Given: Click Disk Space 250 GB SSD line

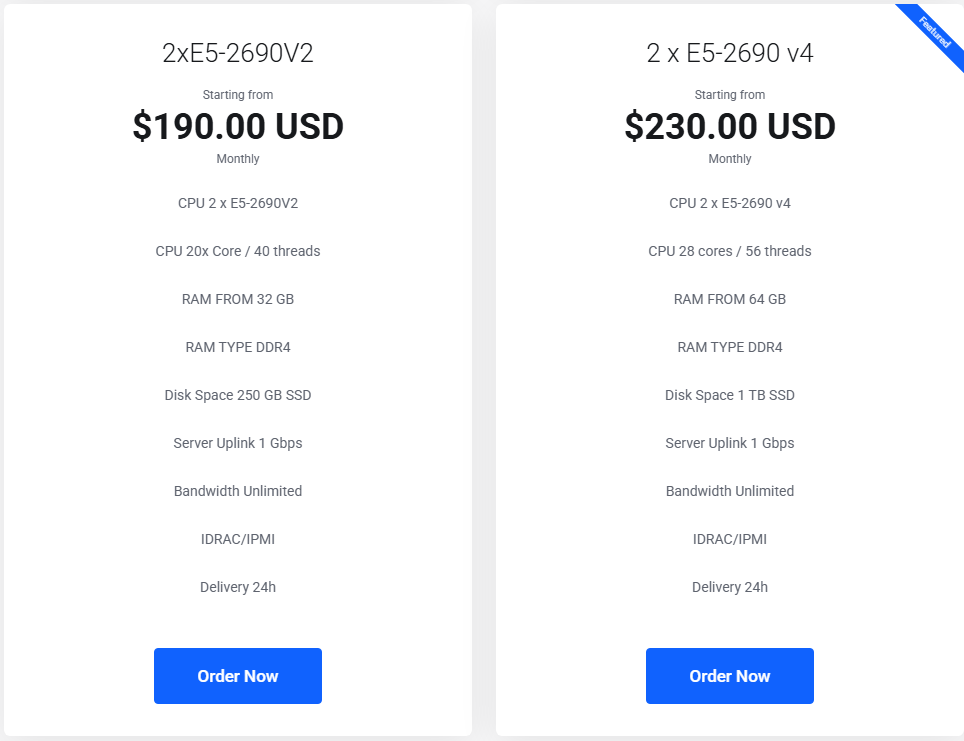Looking at the screenshot, I should pos(238,395).
